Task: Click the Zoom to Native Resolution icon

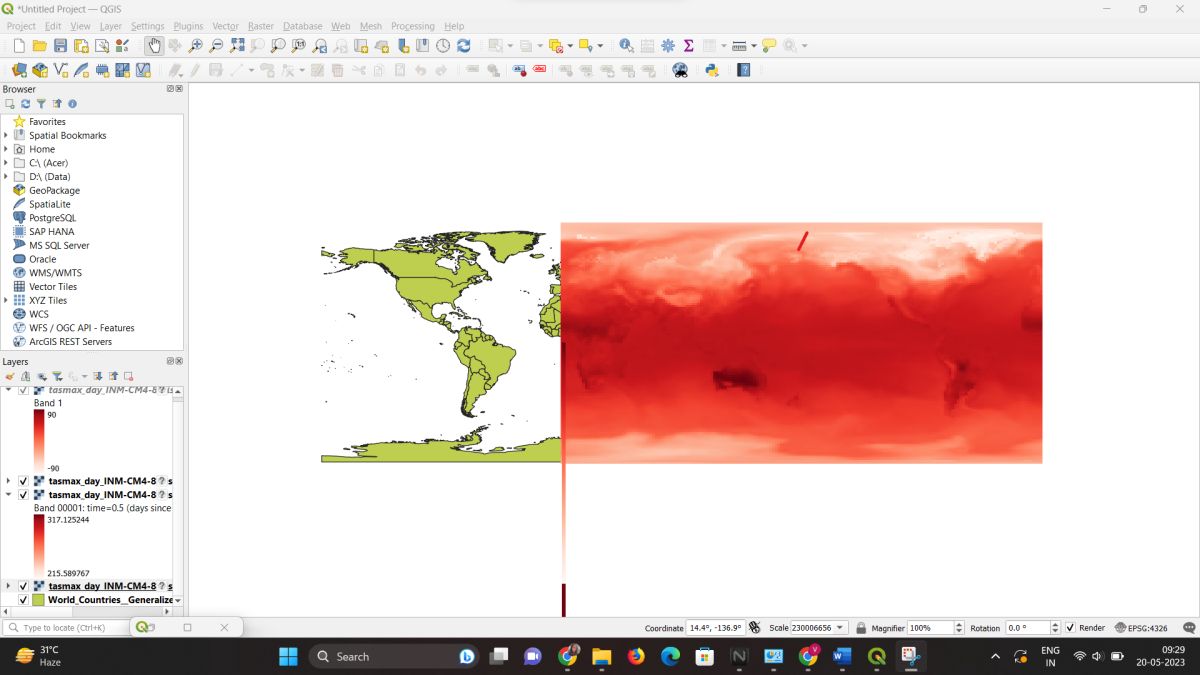Action: click(299, 46)
